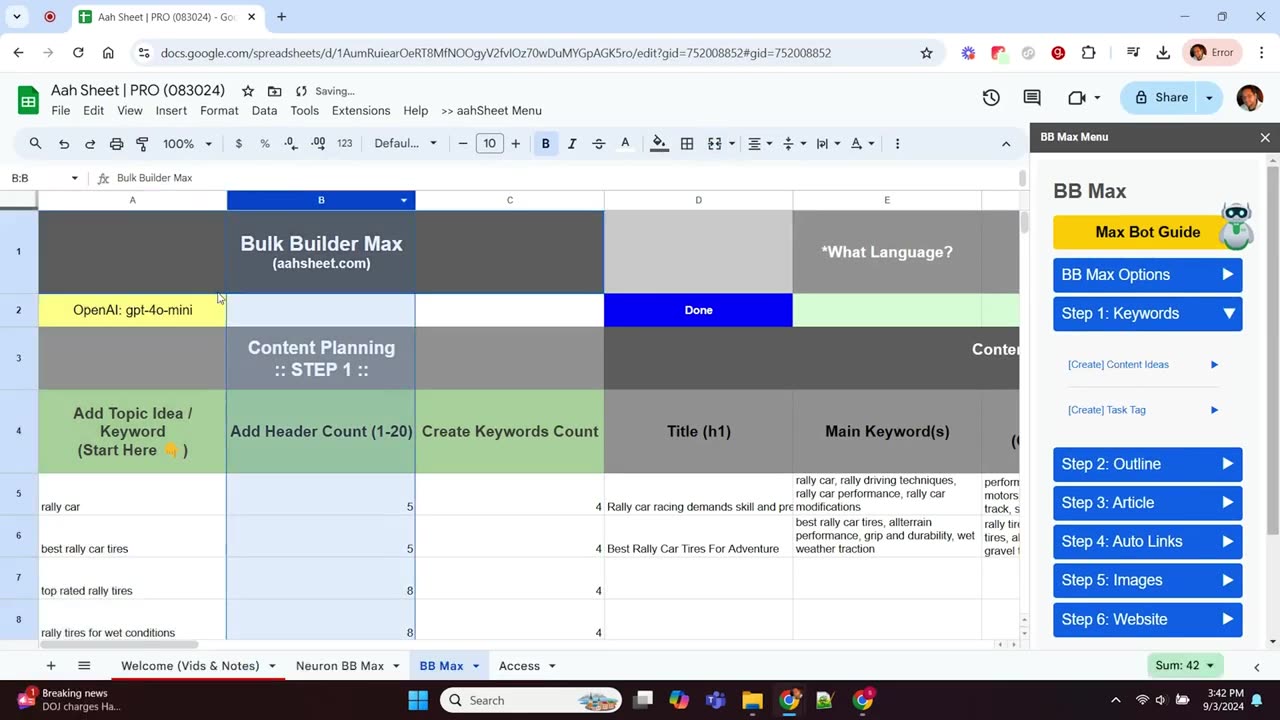Click the Meet camera icon
The width and height of the screenshot is (1280, 720).
pos(1077,97)
